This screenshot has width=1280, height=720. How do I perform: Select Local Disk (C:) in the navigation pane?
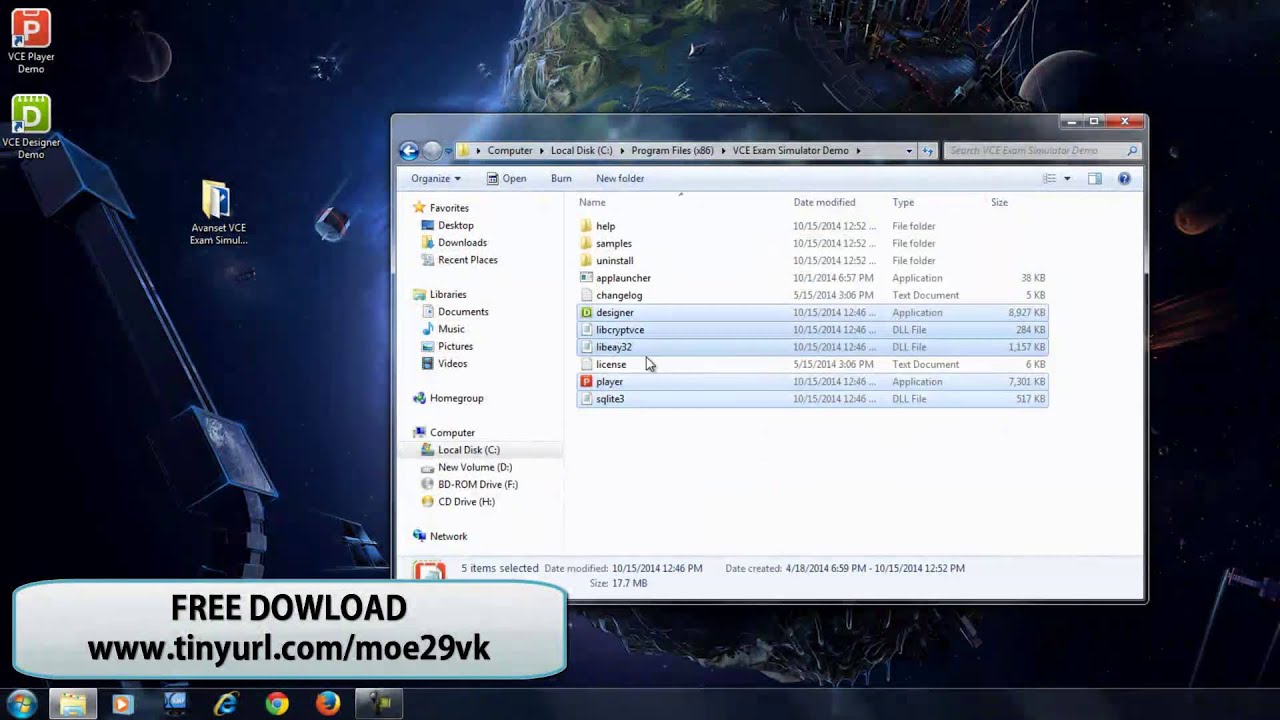pos(468,450)
